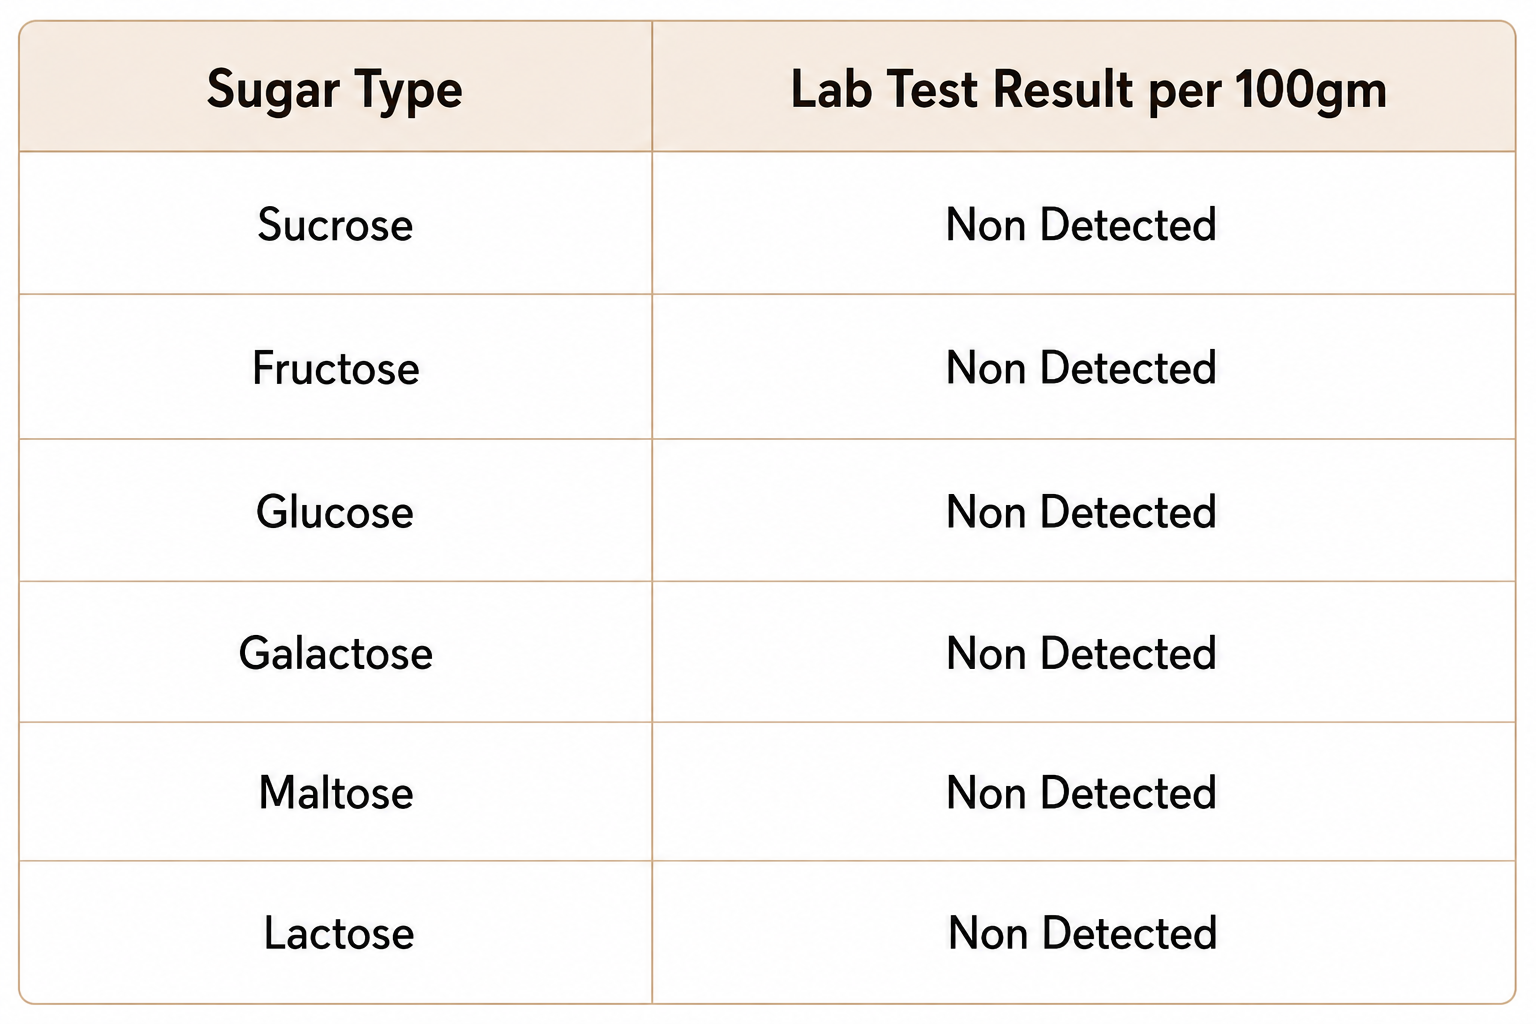This screenshot has width=1536, height=1024.
Task: Click the word Detected in Lactose row
Action: coord(1130,933)
